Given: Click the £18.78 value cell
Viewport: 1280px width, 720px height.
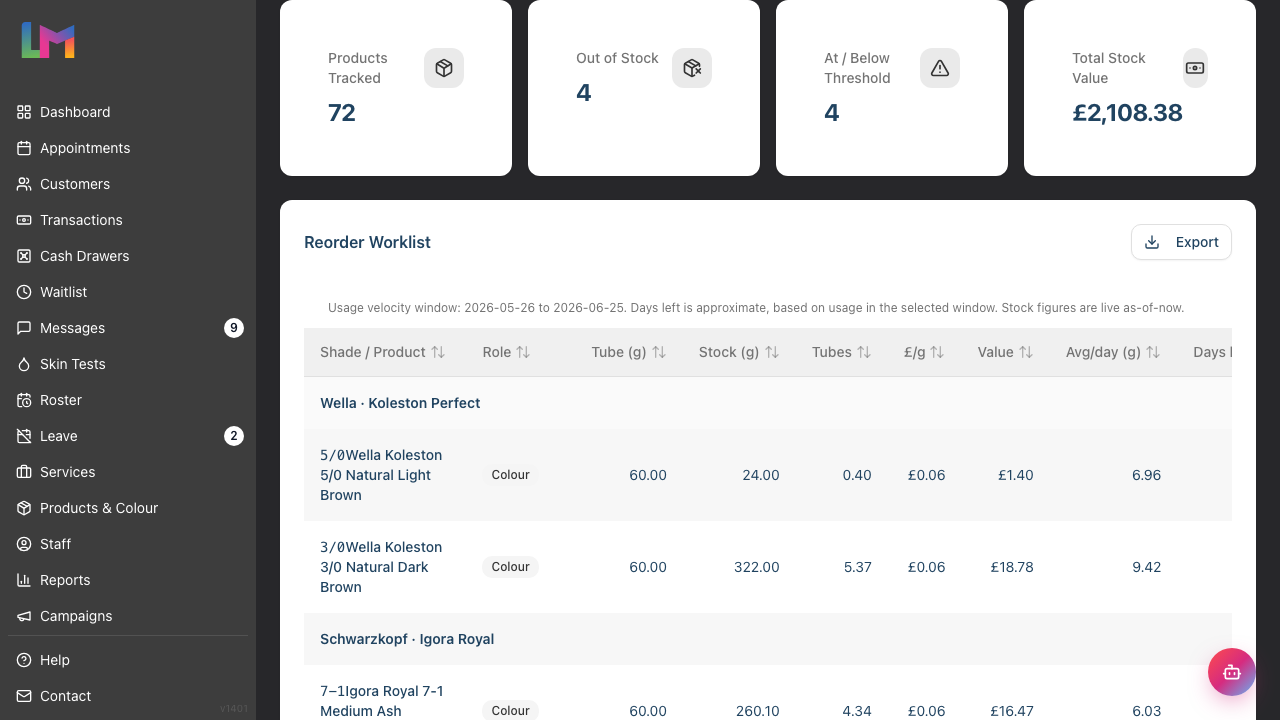Looking at the screenshot, I should point(1012,567).
